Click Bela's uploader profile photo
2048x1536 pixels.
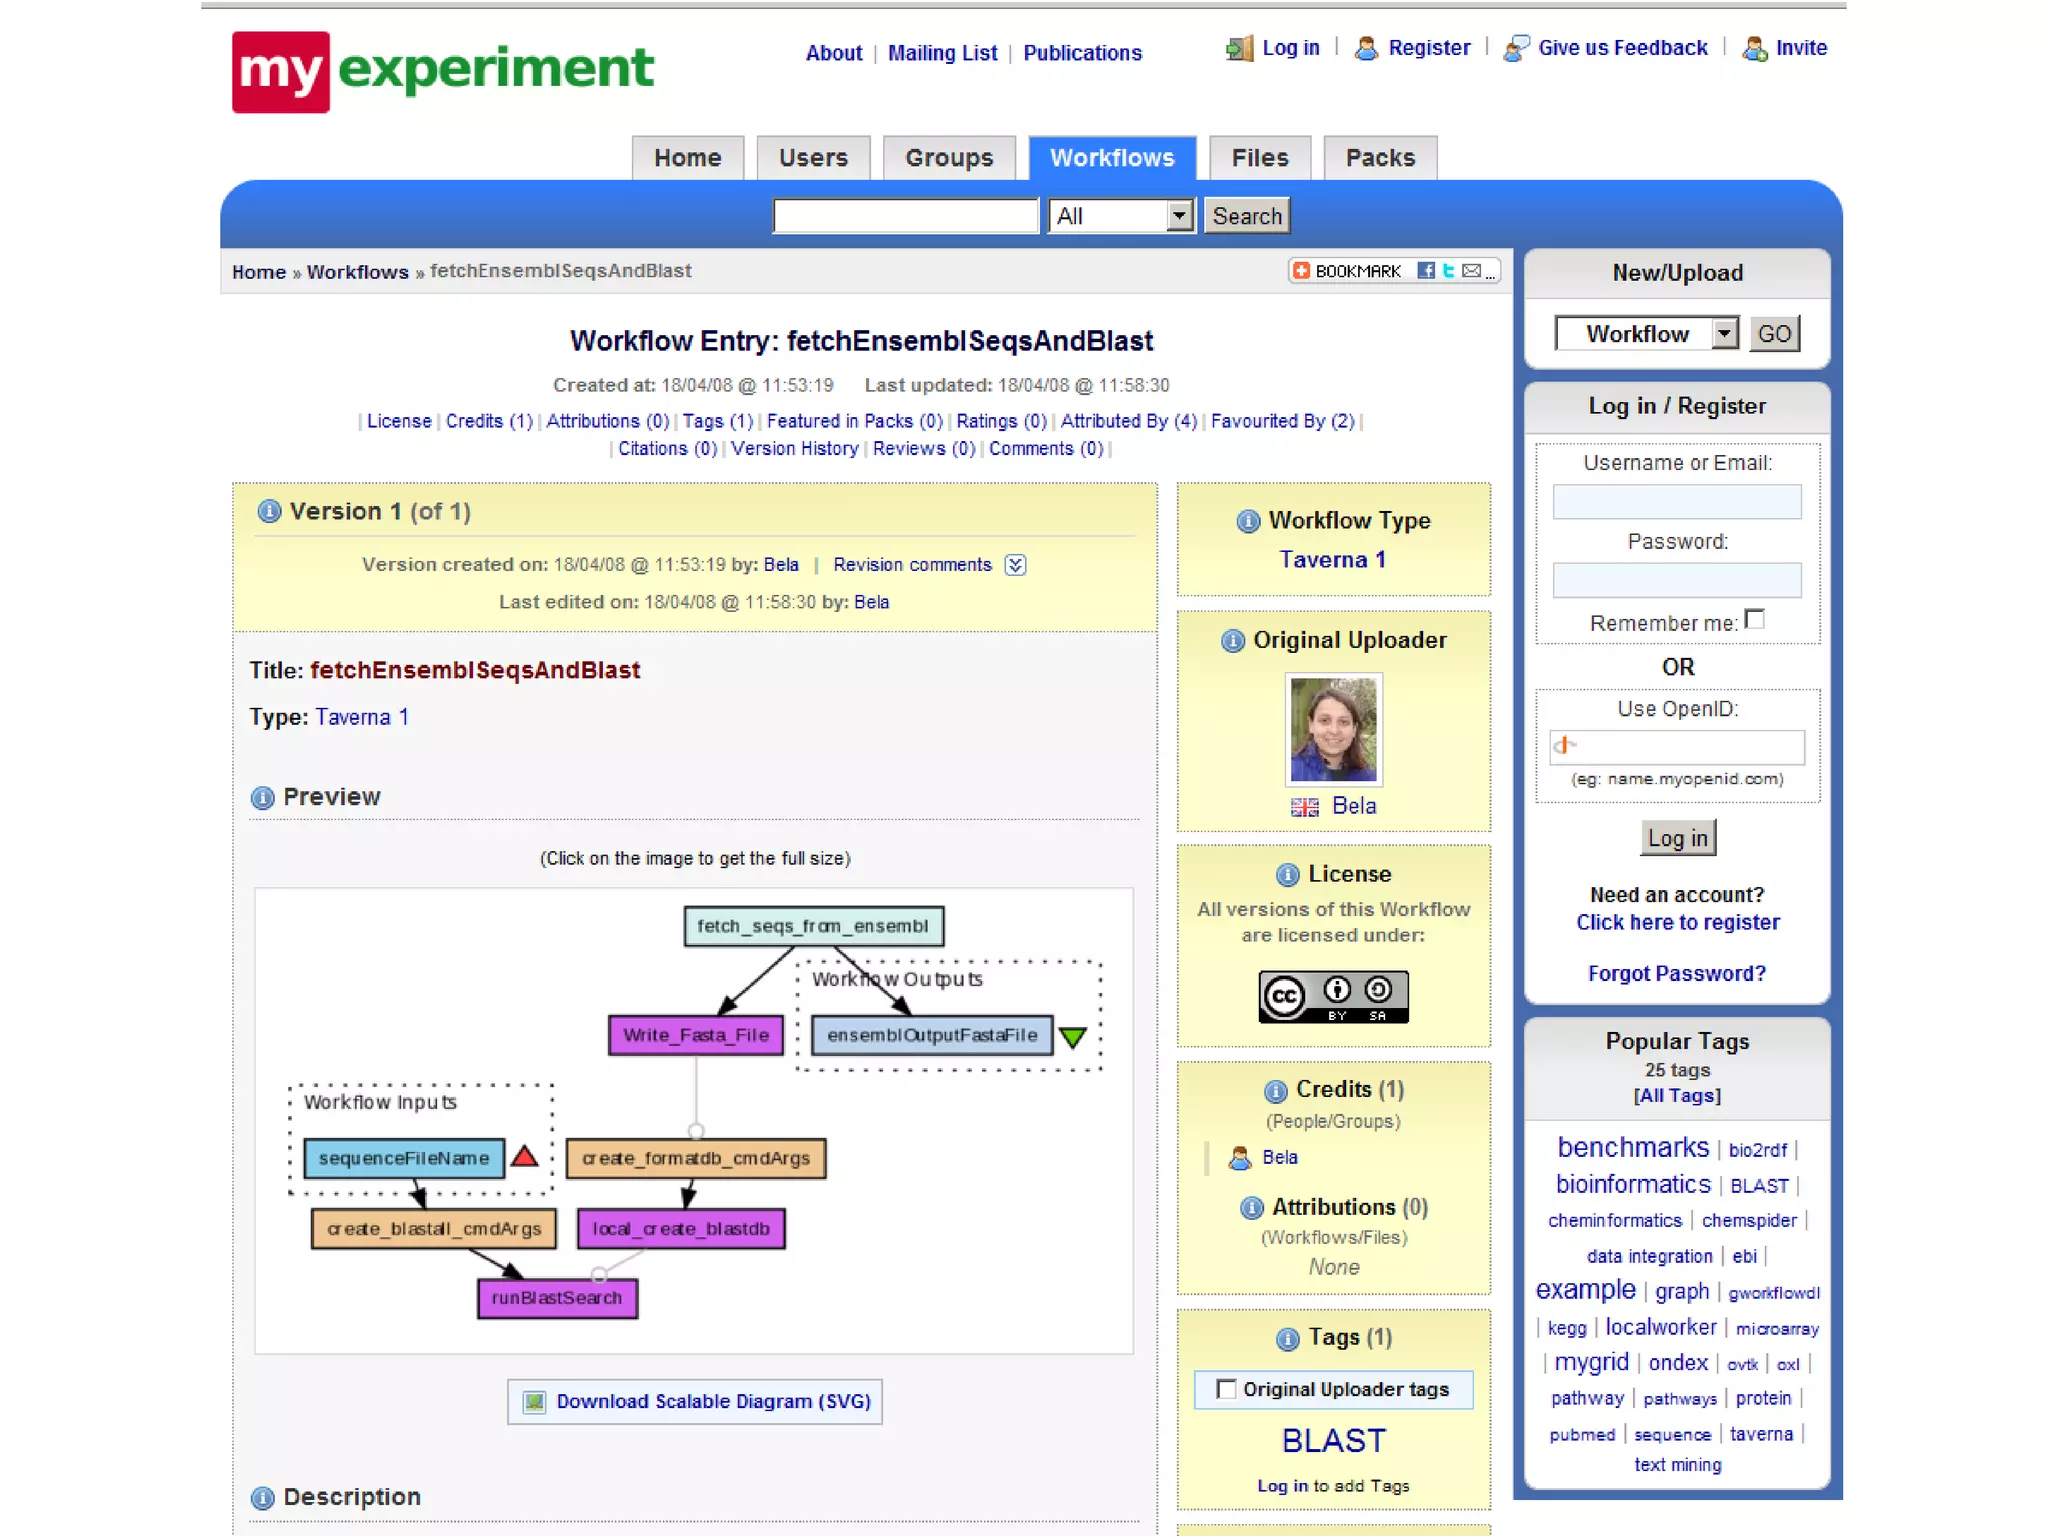pyautogui.click(x=1333, y=730)
